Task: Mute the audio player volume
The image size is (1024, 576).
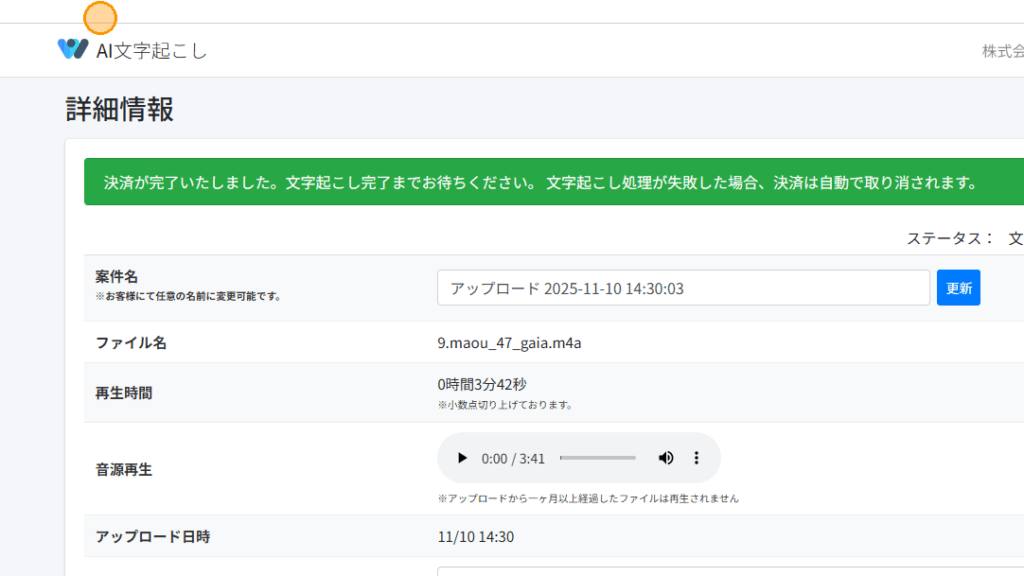Action: (x=666, y=458)
